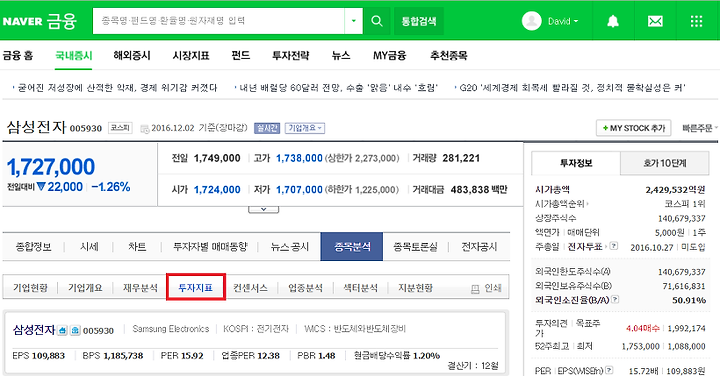The width and height of the screenshot is (720, 376).
Task: Select the MY금융 menu
Action: click(x=389, y=56)
